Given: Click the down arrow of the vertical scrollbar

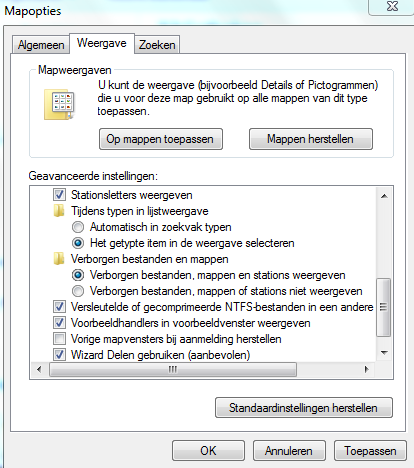Looking at the screenshot, I should pyautogui.click(x=384, y=353).
